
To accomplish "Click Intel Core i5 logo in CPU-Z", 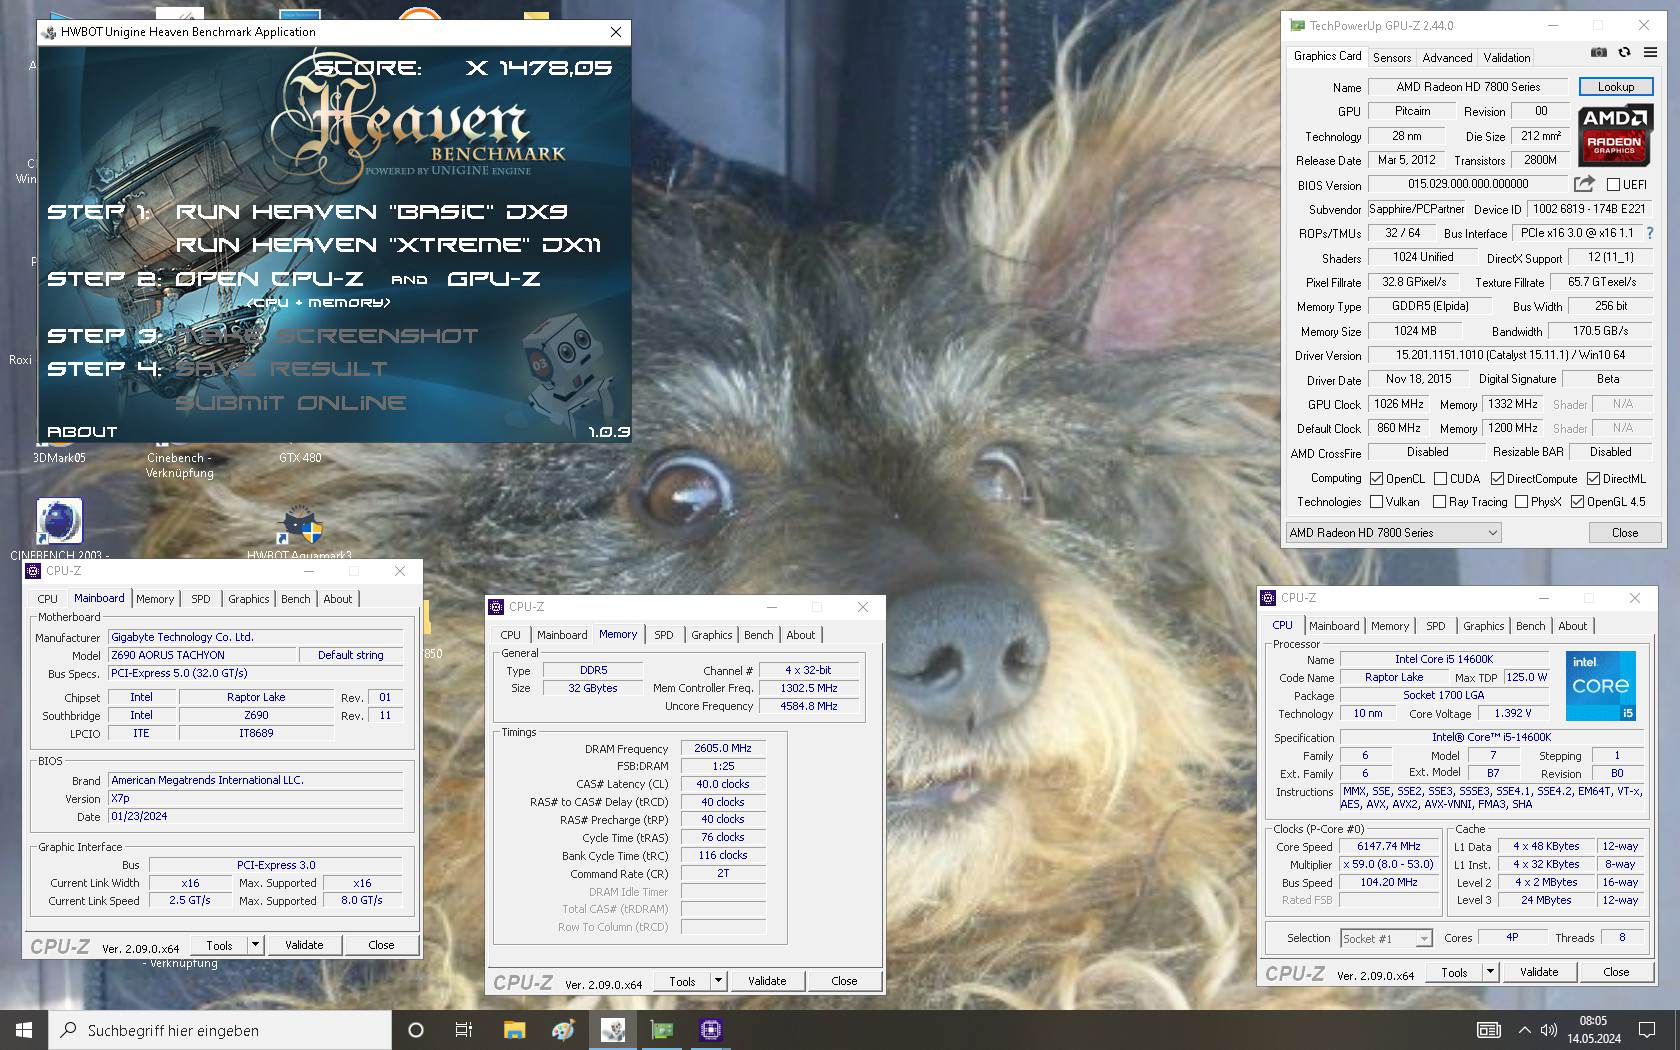I will (x=1601, y=686).
